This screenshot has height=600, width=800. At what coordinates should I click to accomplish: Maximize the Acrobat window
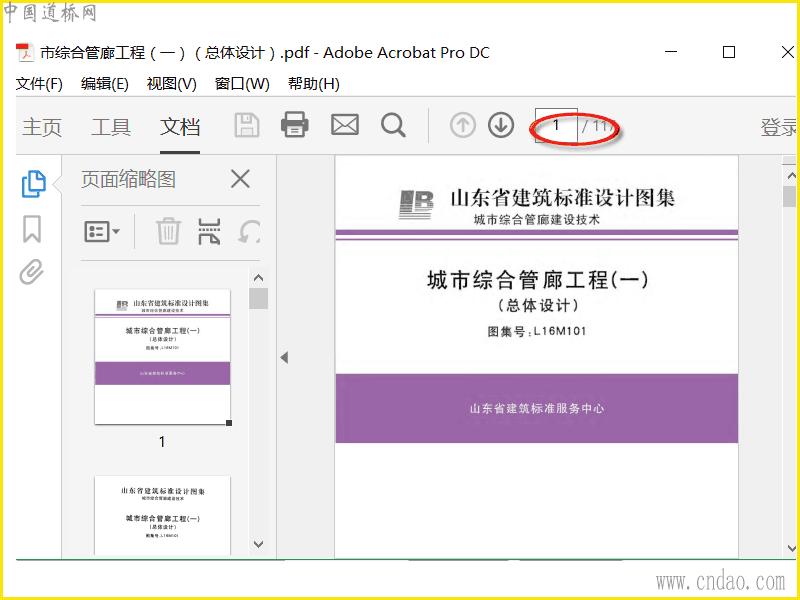click(x=729, y=52)
